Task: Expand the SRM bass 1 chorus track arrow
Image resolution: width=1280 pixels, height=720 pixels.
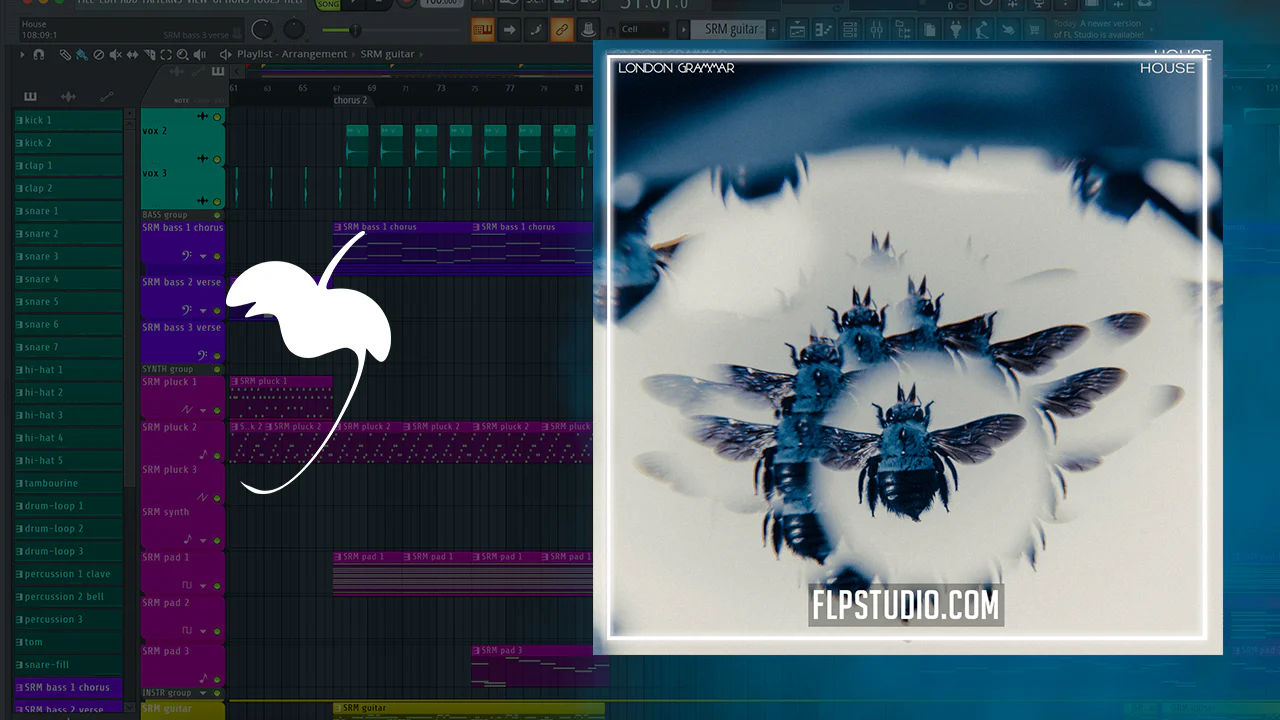Action: (x=203, y=257)
